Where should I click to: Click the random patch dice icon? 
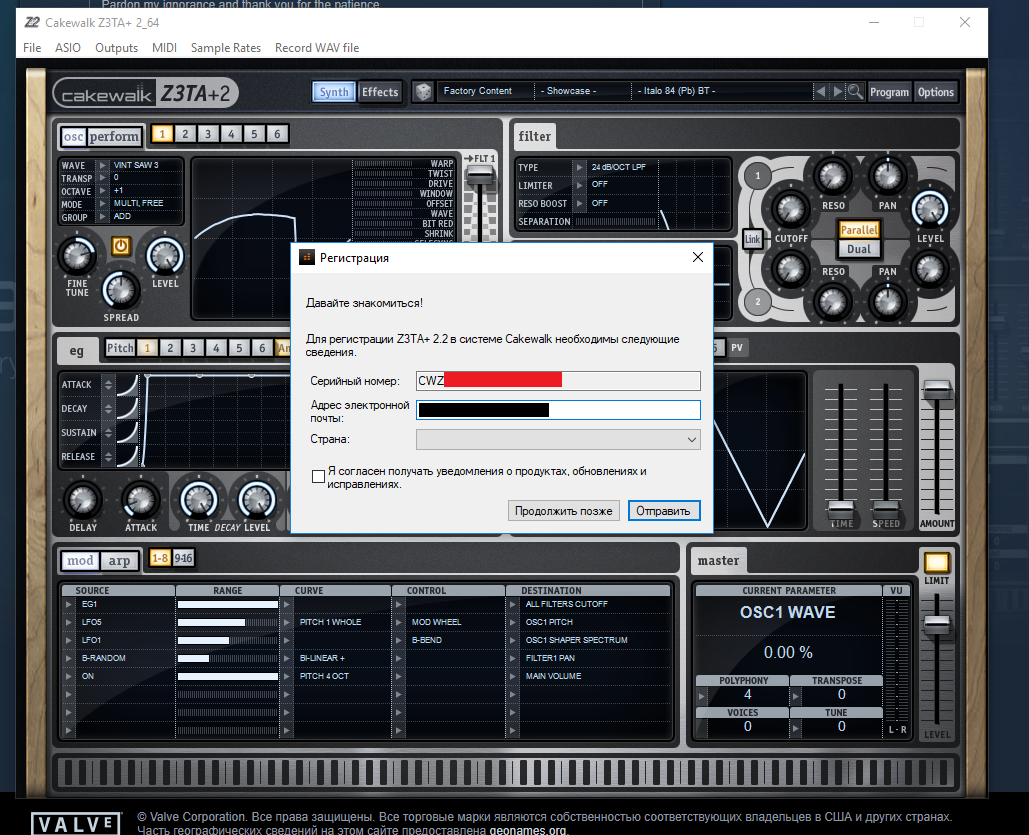[x=423, y=92]
